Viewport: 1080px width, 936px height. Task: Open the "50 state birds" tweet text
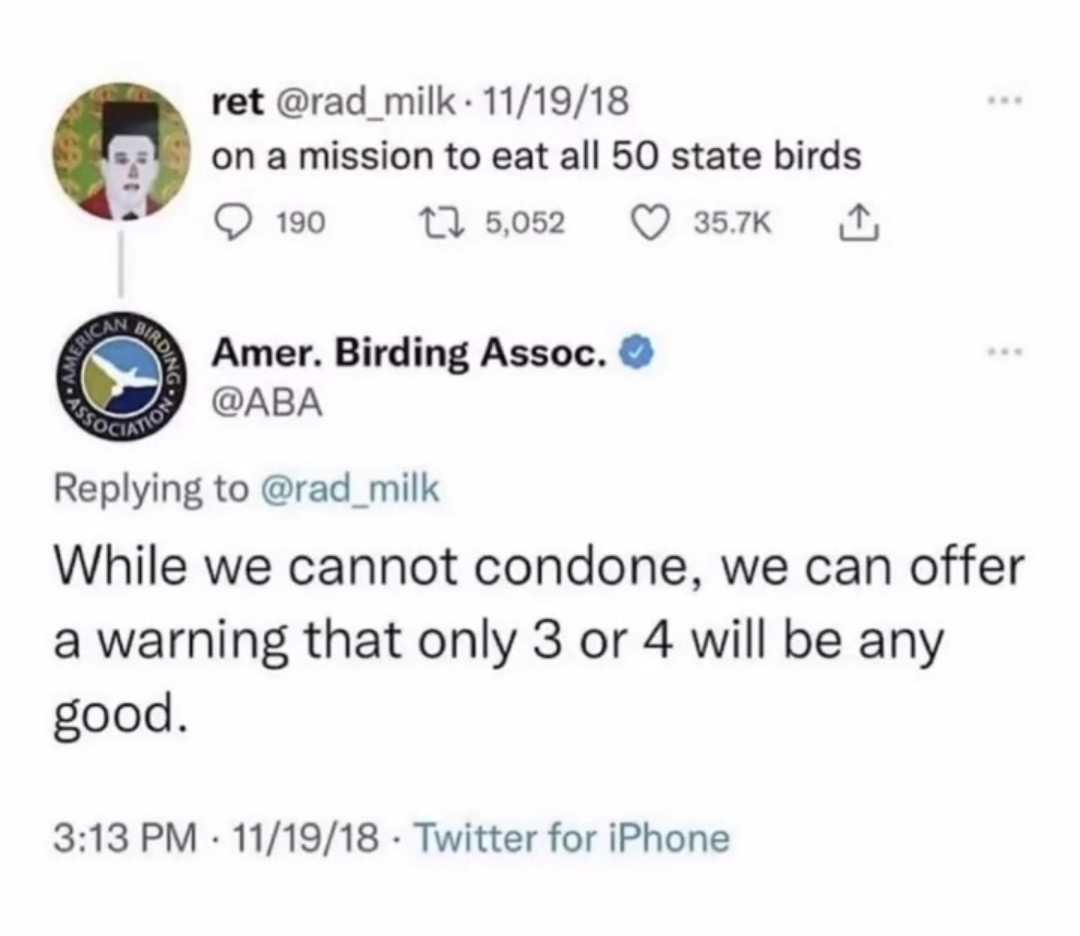point(535,157)
